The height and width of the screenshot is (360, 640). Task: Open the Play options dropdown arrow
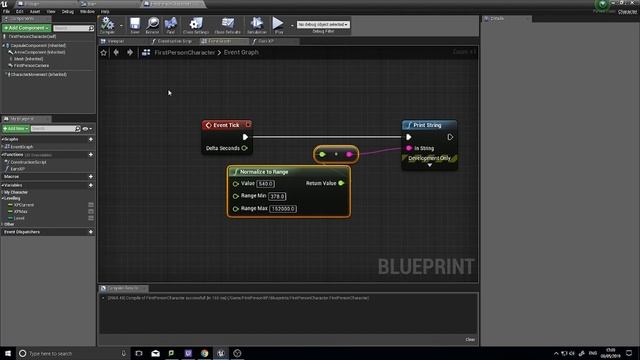point(292,25)
